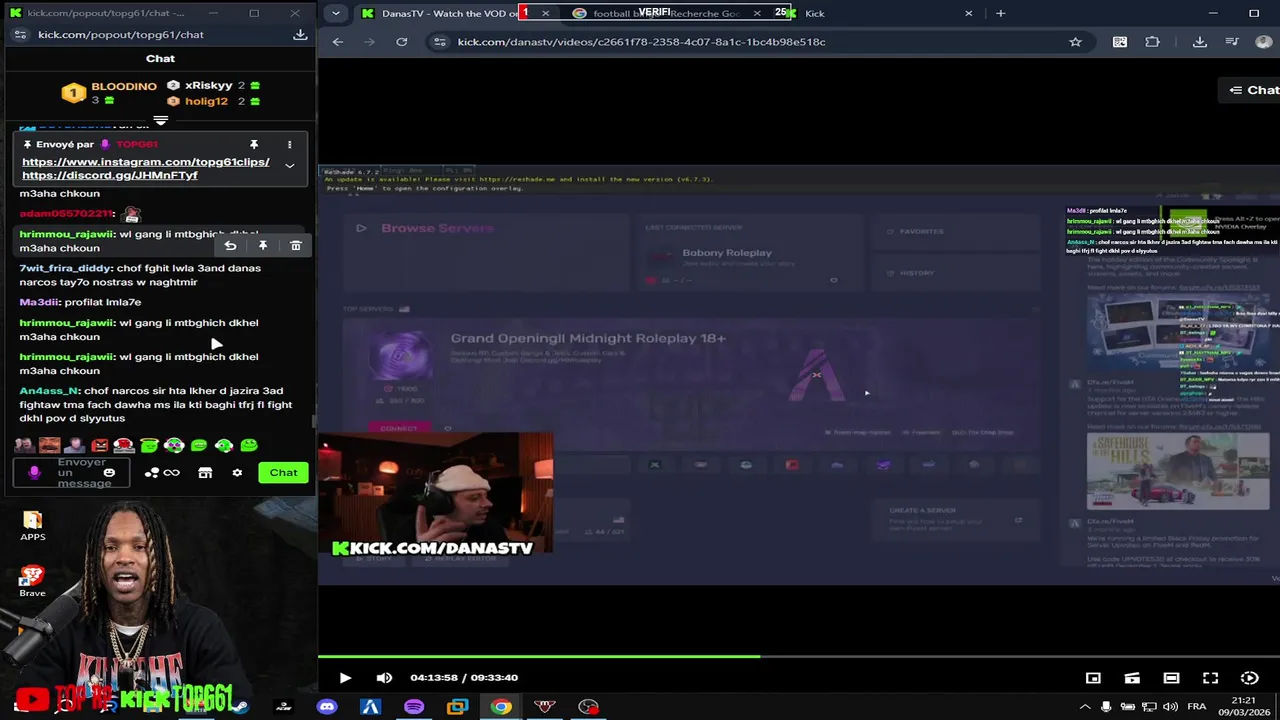The height and width of the screenshot is (720, 1280).
Task: Insert the green smiling emote at row end
Action: coord(249,445)
